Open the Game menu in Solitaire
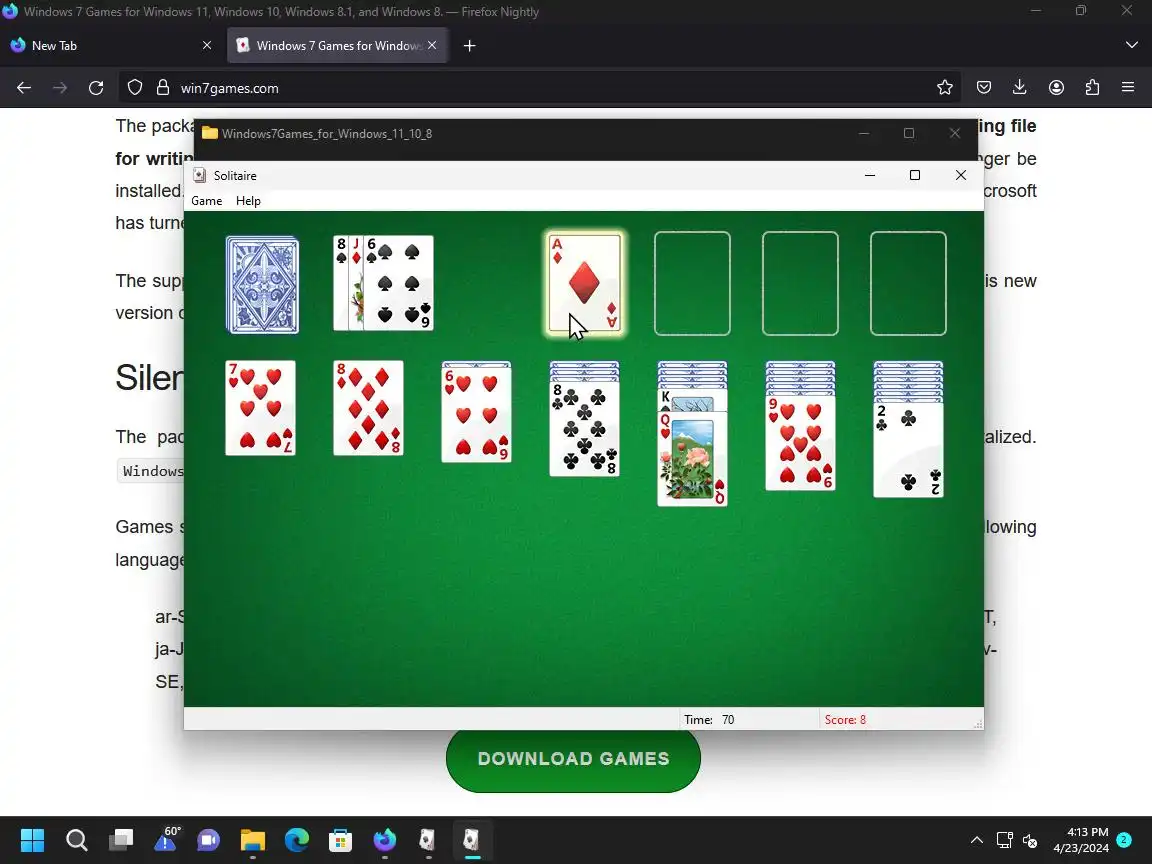The width and height of the screenshot is (1152, 864). (206, 201)
